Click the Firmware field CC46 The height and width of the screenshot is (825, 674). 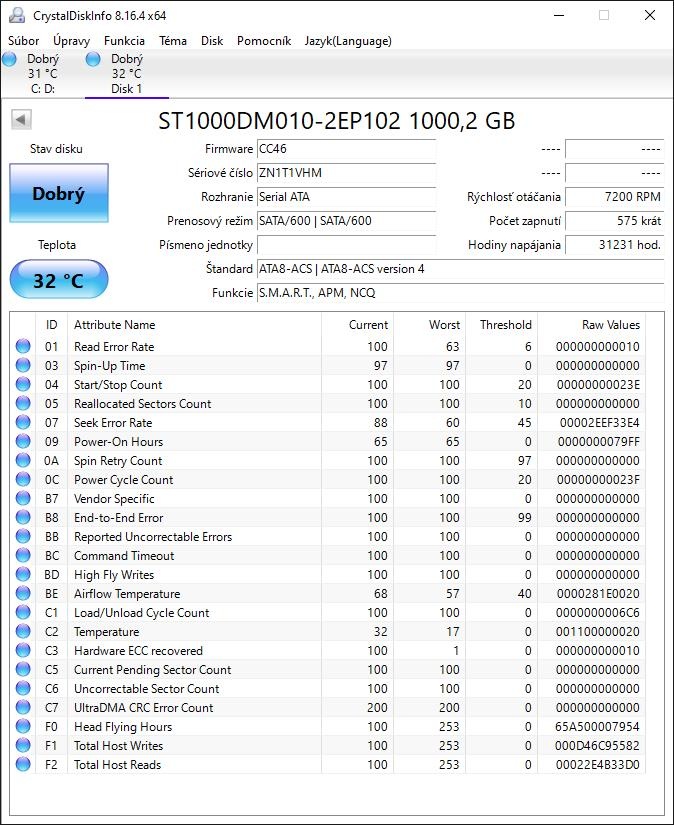[346, 149]
